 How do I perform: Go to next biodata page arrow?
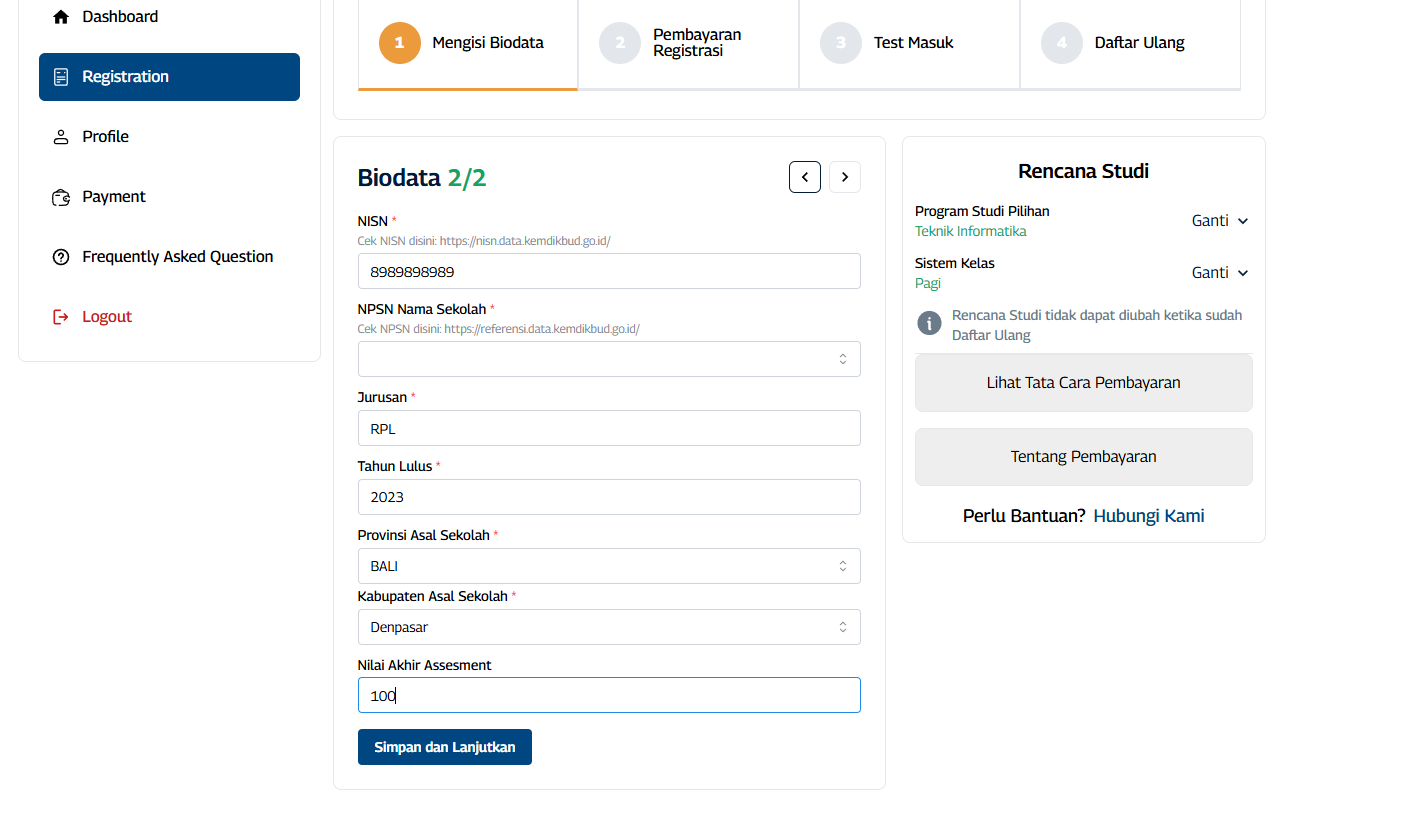(845, 177)
